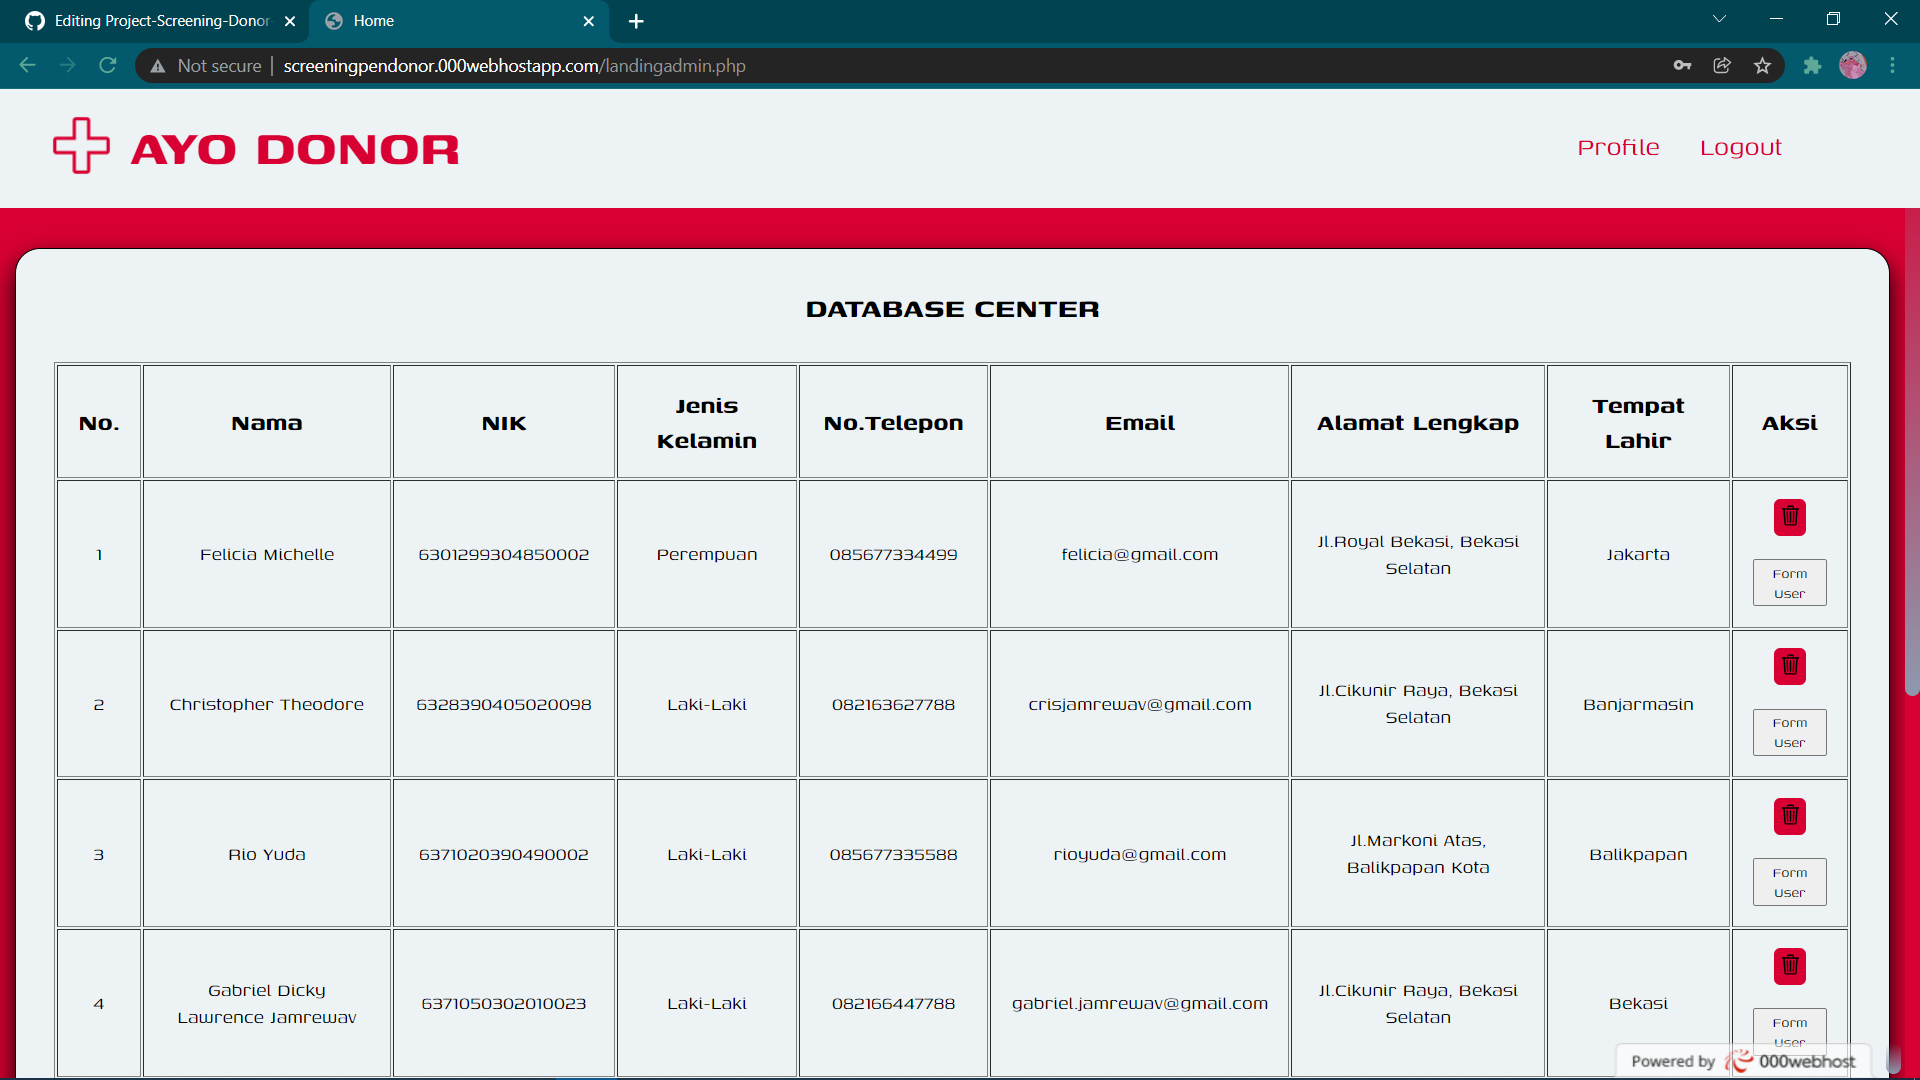Screen dimensions: 1920x1080
Task: Open a new browser tab
Action: [x=636, y=21]
